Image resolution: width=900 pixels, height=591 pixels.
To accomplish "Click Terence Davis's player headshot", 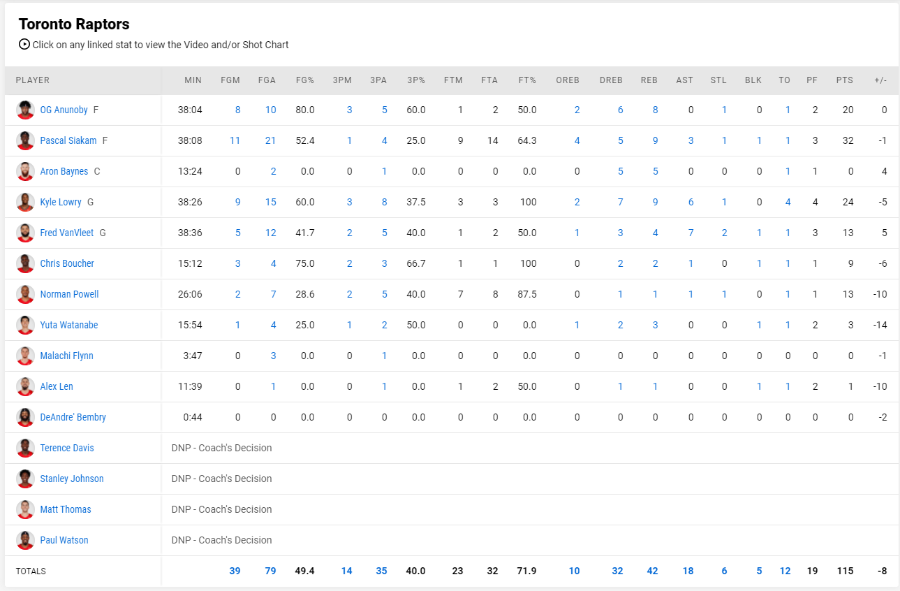I will click(x=25, y=448).
